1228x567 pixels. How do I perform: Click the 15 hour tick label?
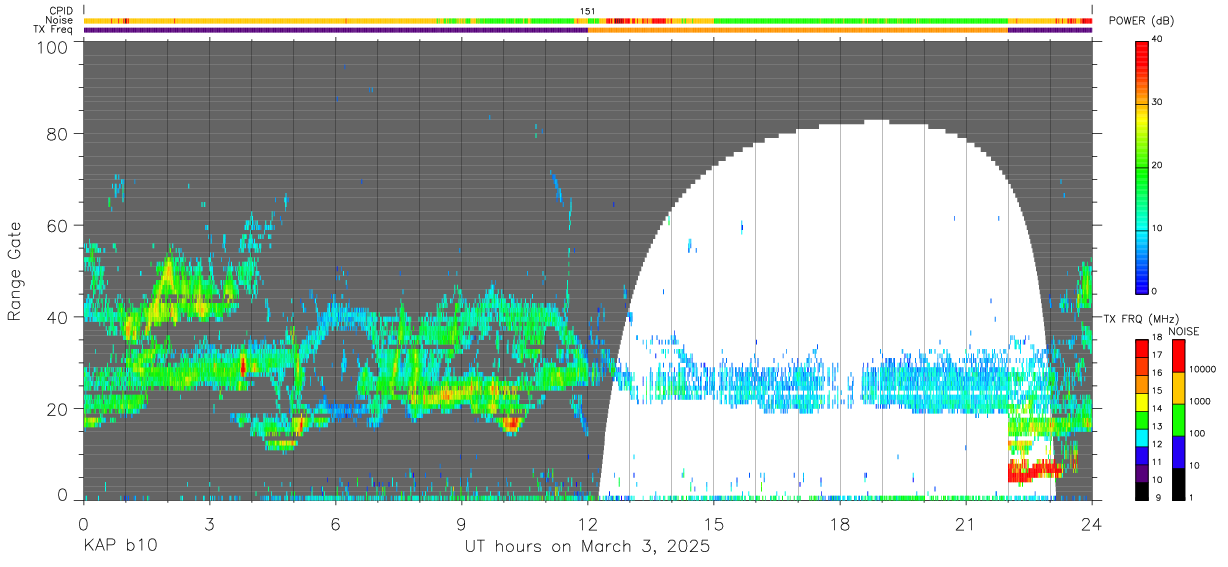[713, 524]
